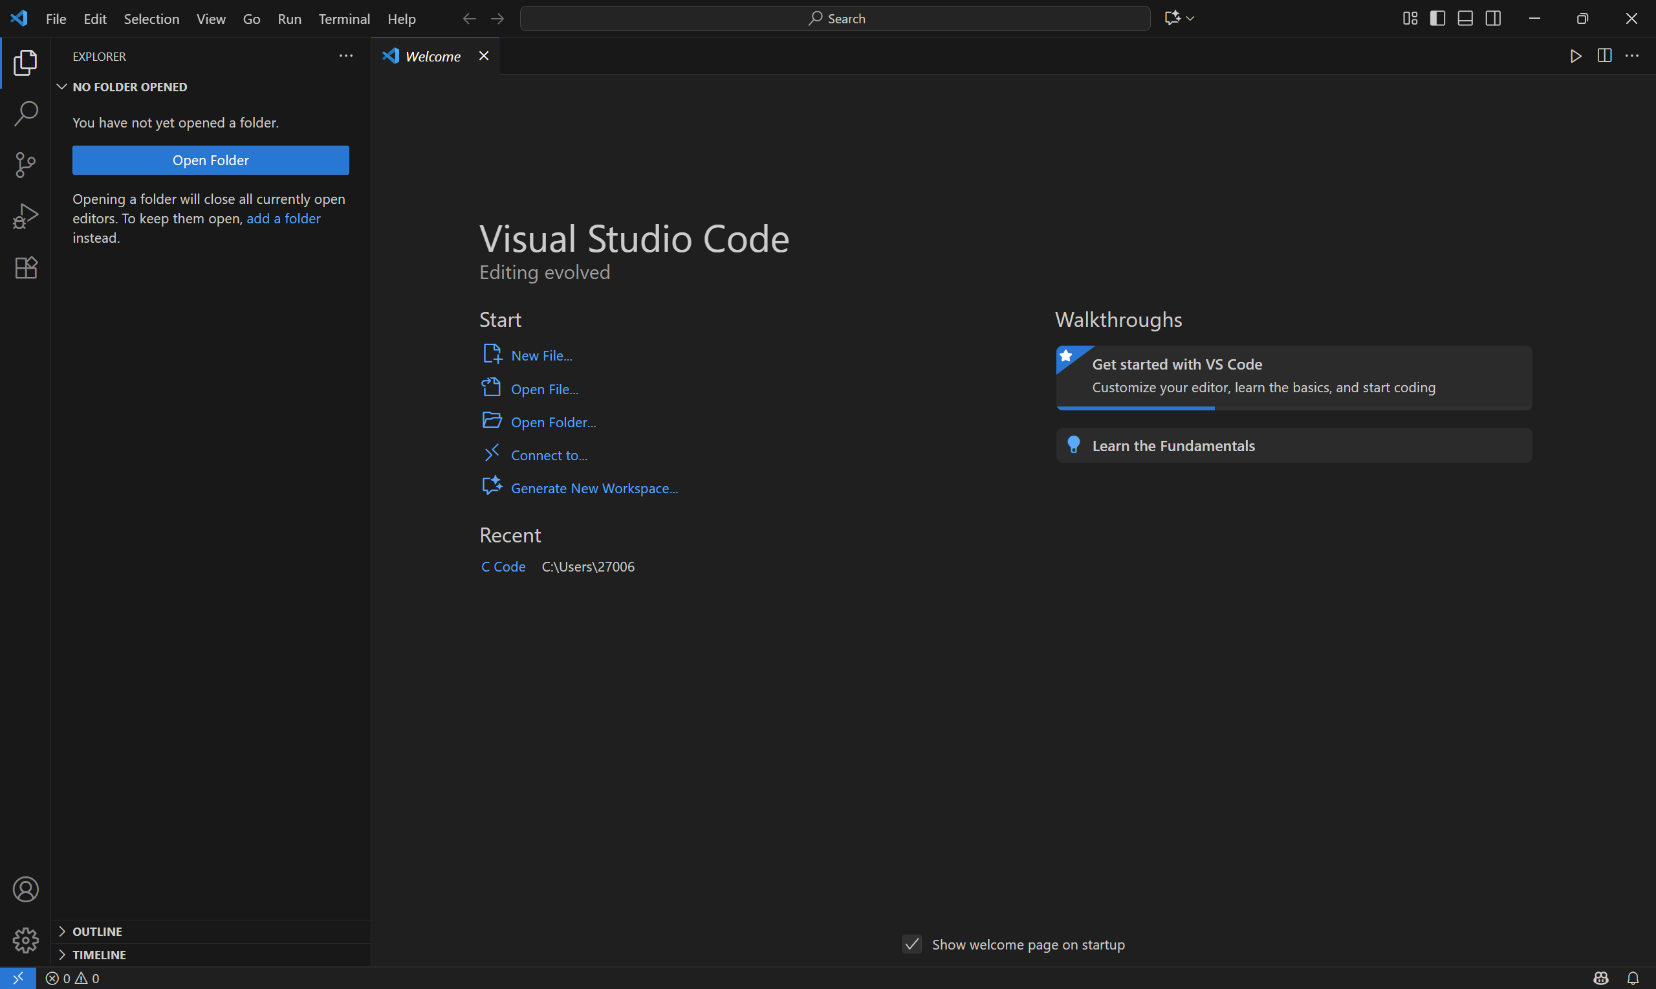Open the Explorer view in activity bar
The height and width of the screenshot is (989, 1656).
coord(25,63)
